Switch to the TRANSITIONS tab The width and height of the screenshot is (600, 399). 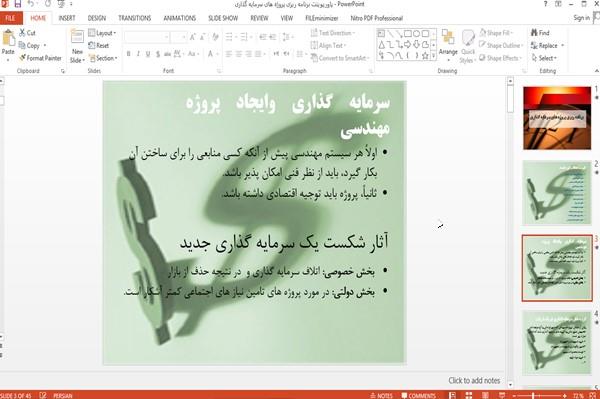(x=135, y=18)
